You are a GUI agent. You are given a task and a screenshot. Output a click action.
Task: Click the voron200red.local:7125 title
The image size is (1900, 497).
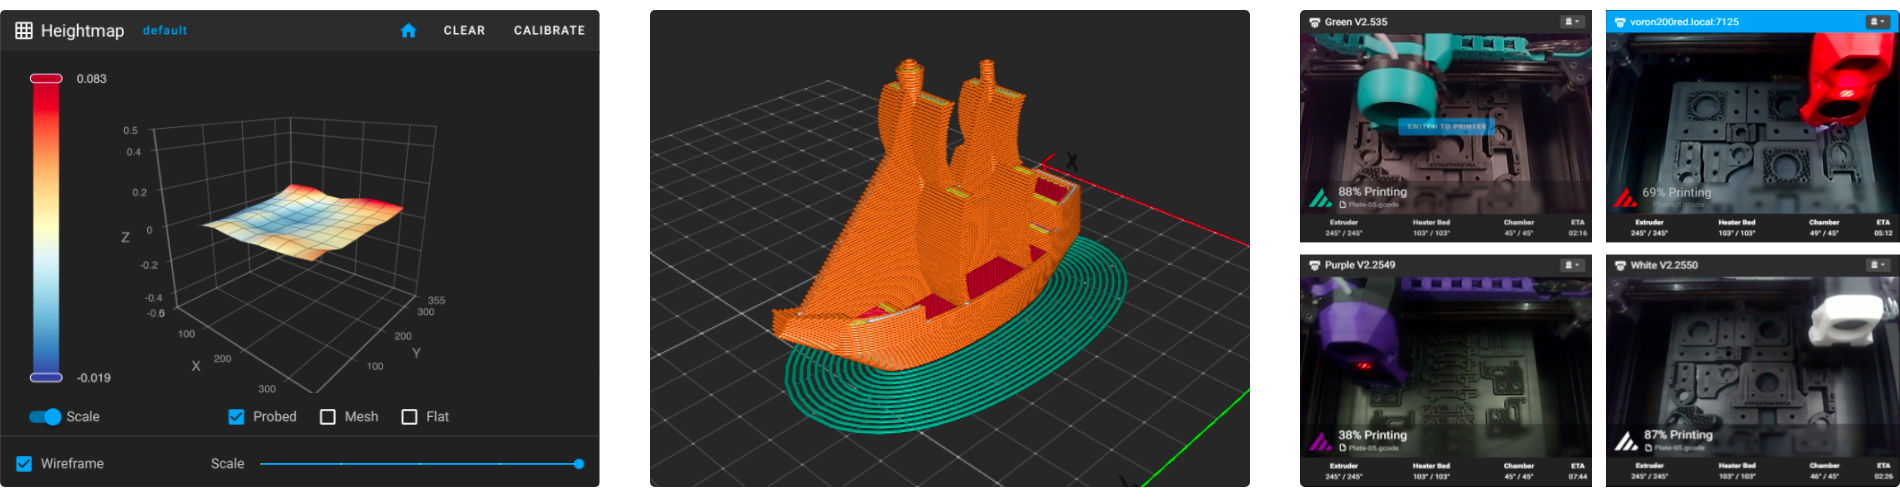[x=1684, y=22]
